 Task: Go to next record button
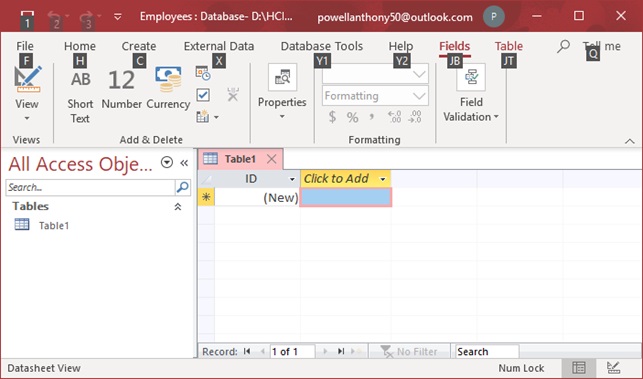click(325, 352)
